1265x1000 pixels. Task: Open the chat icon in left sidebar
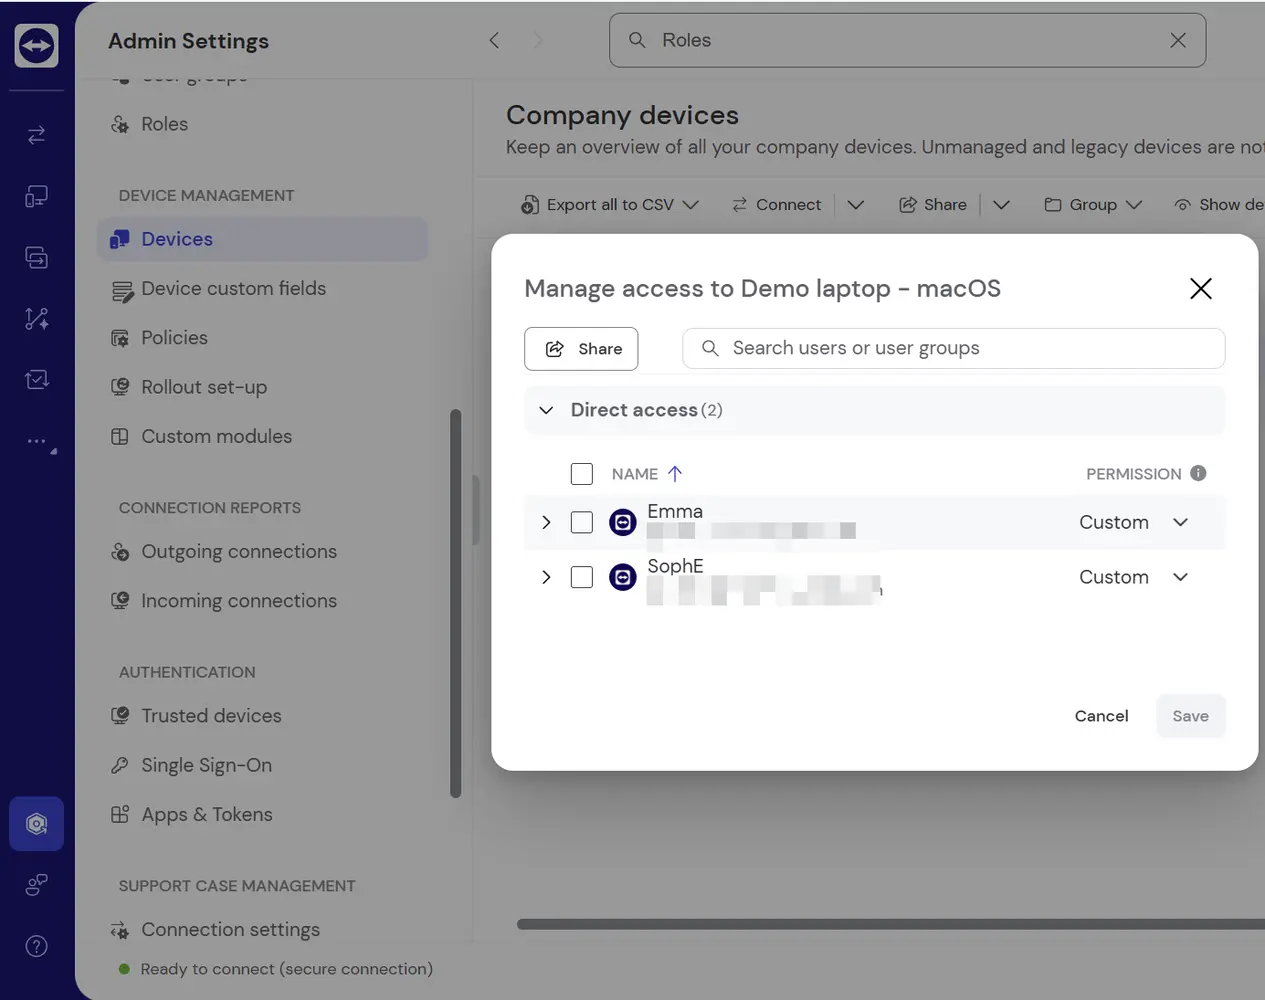[36, 257]
